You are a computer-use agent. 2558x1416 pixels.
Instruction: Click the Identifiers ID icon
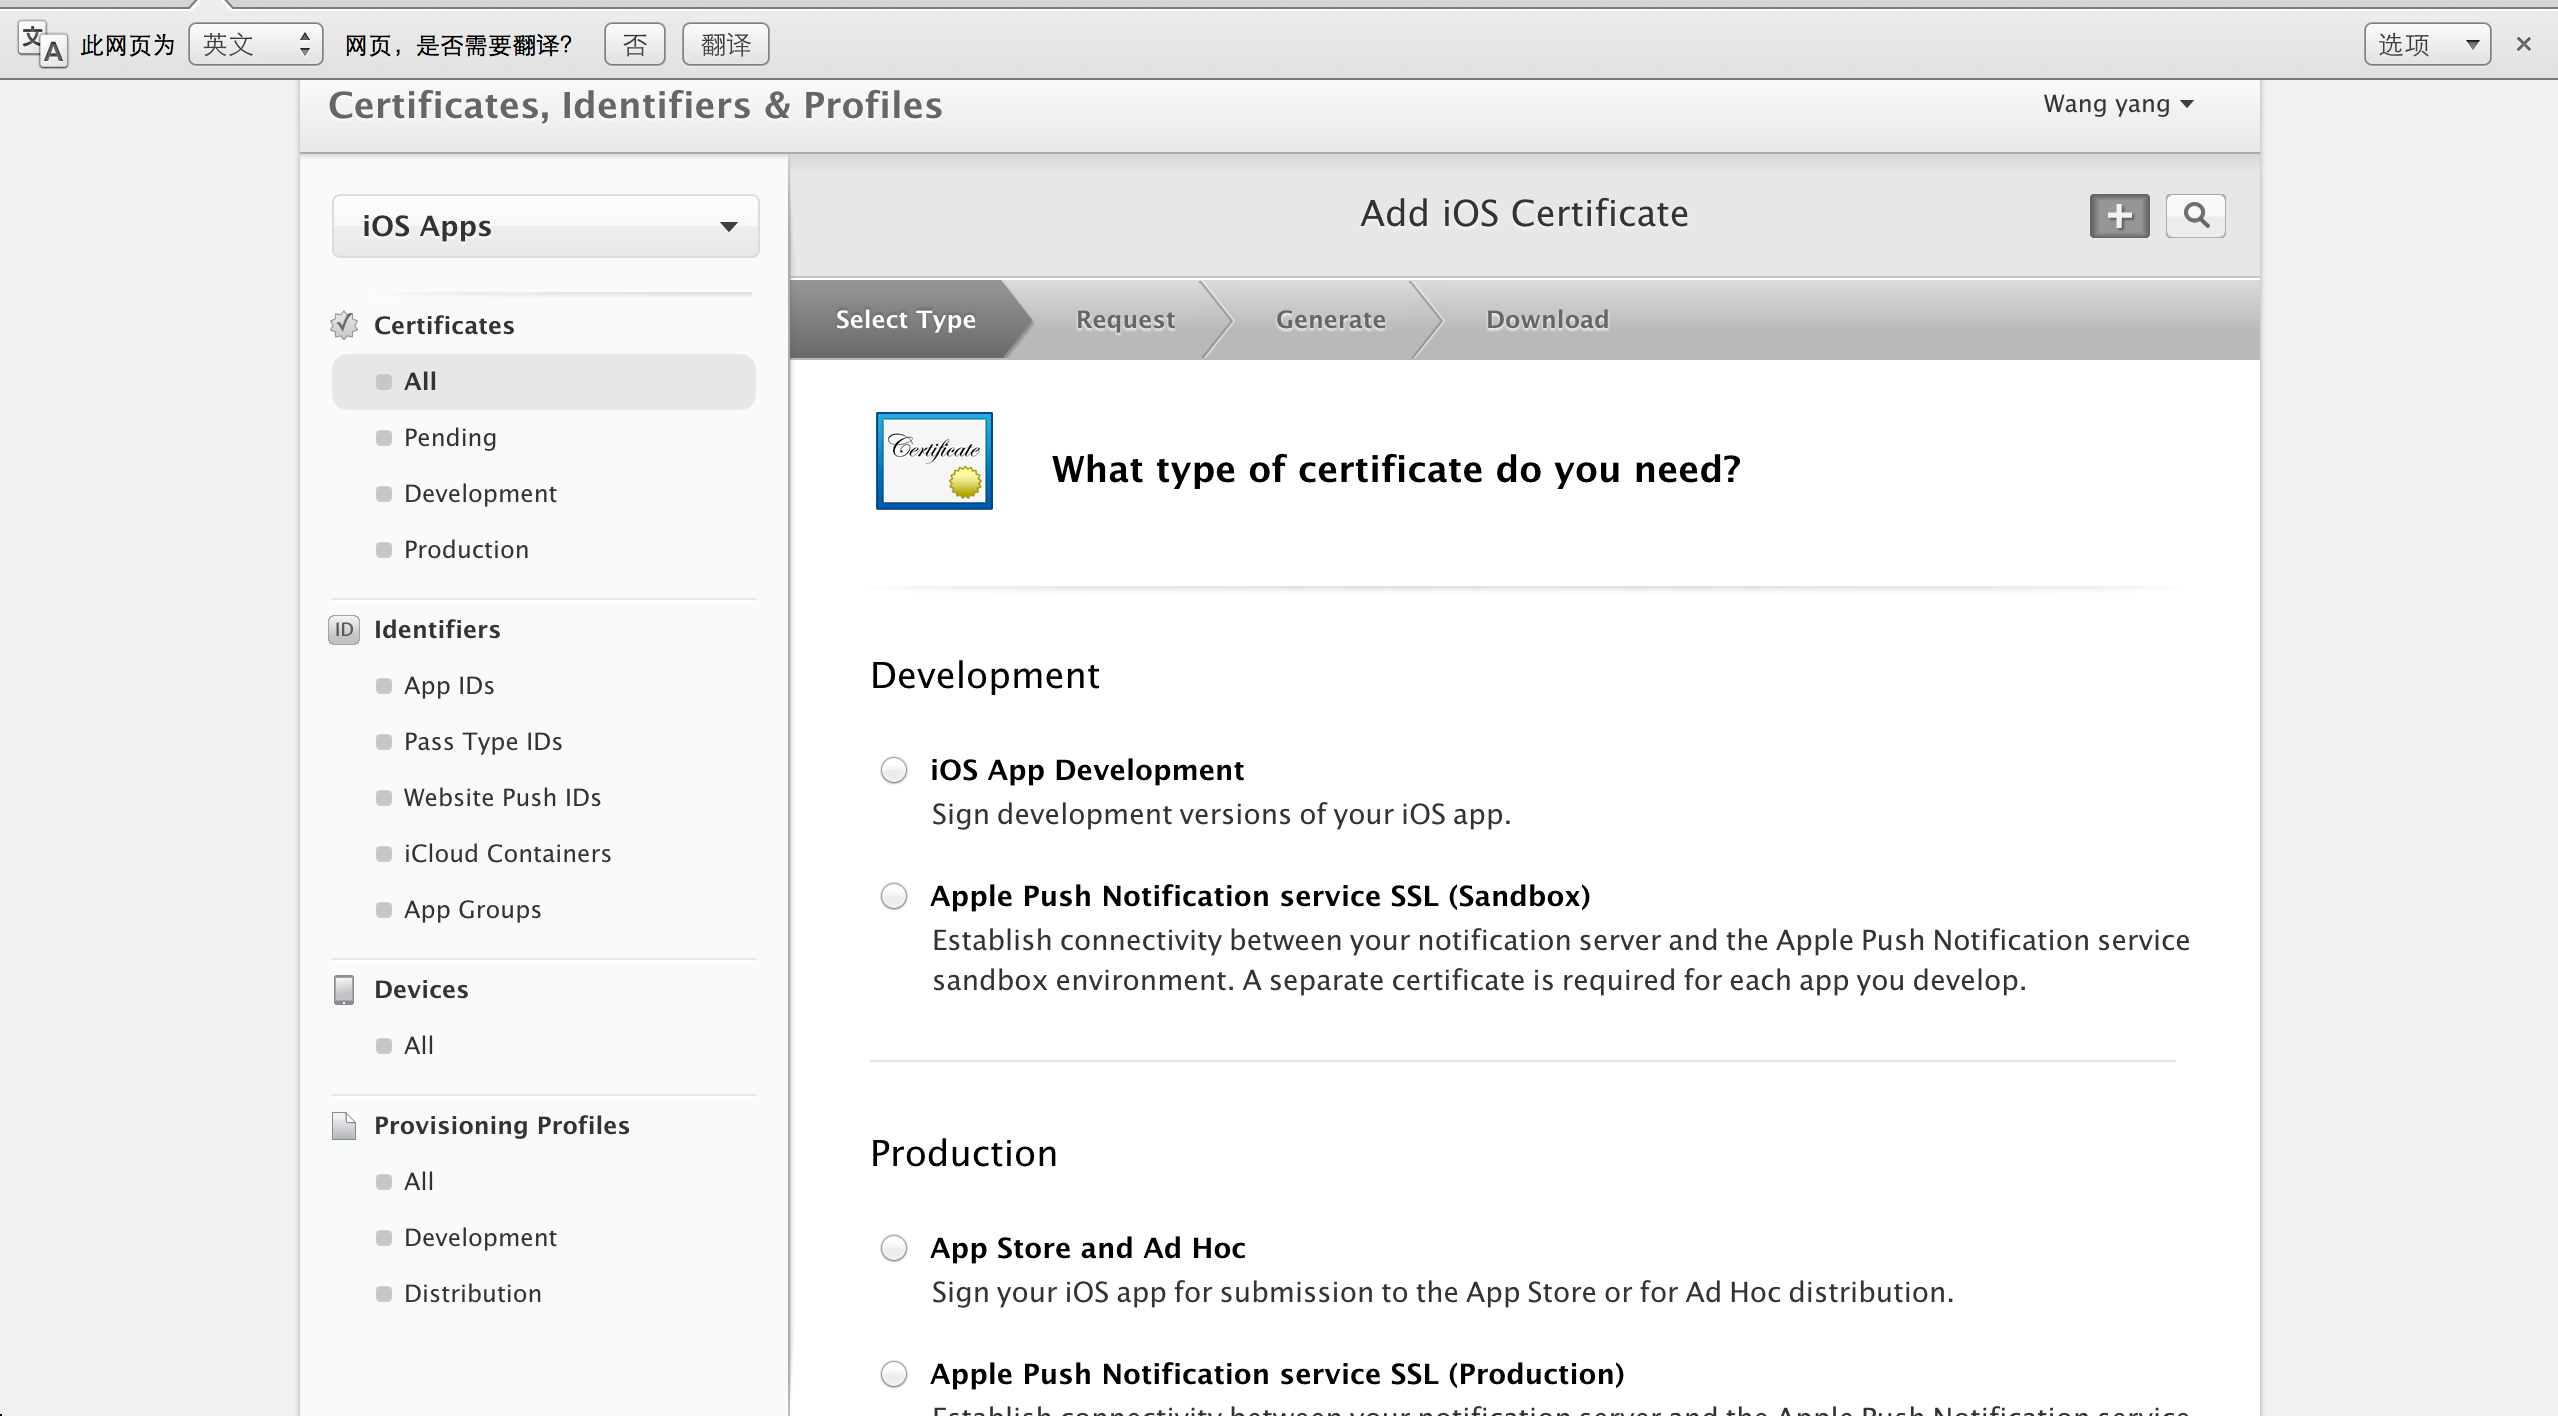[x=344, y=629]
